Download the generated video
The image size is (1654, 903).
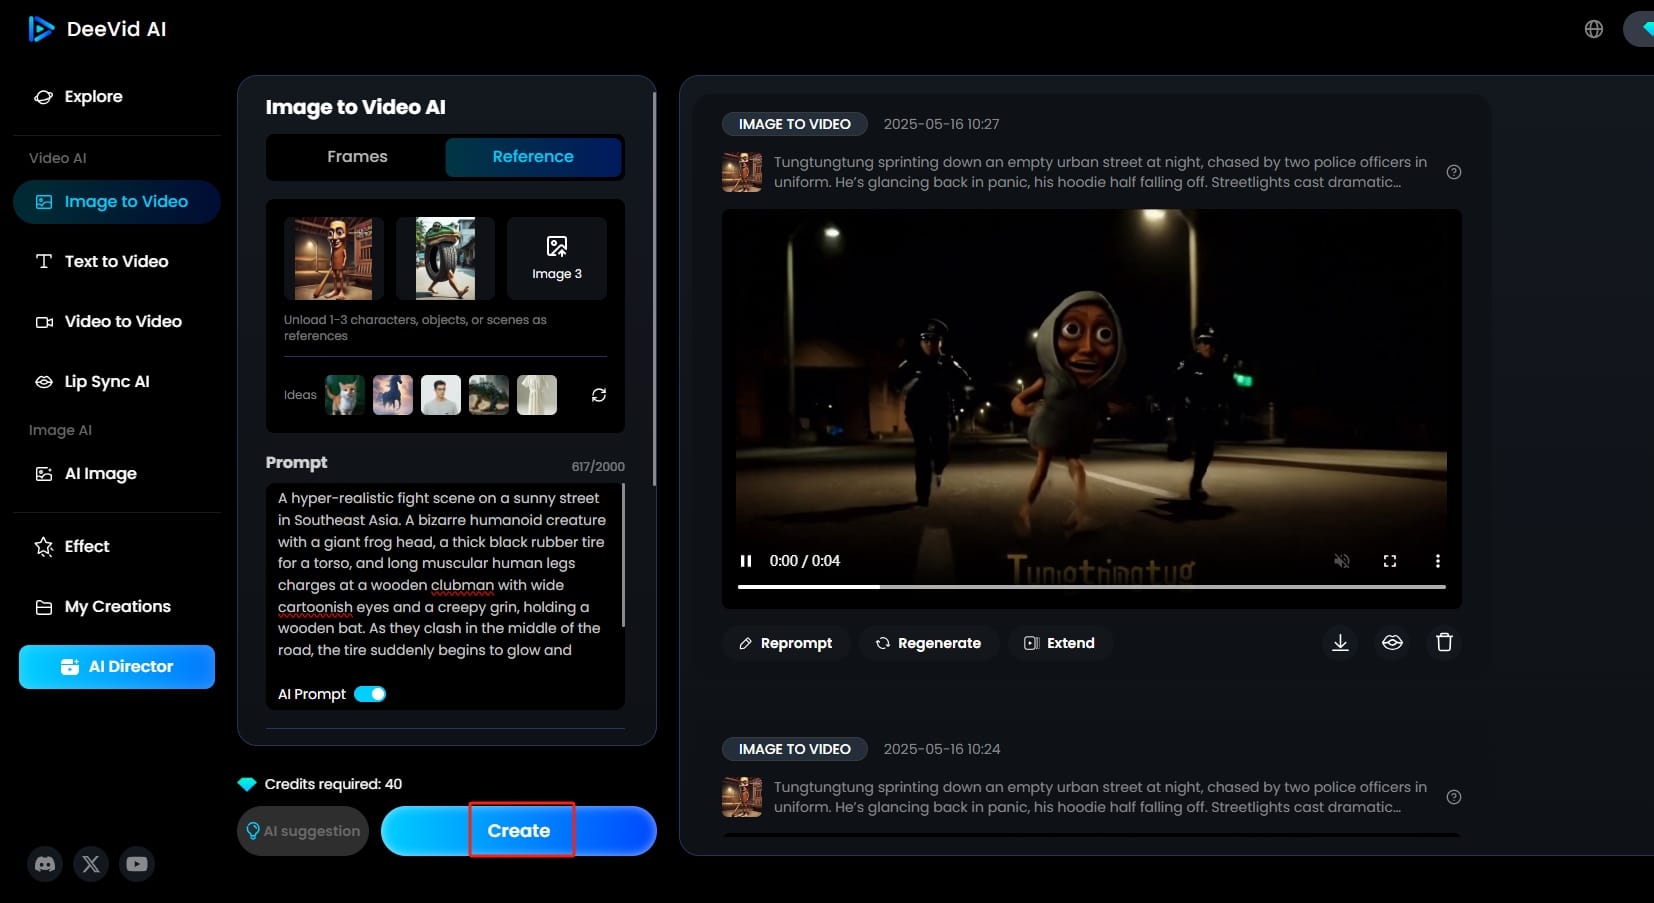[1341, 643]
